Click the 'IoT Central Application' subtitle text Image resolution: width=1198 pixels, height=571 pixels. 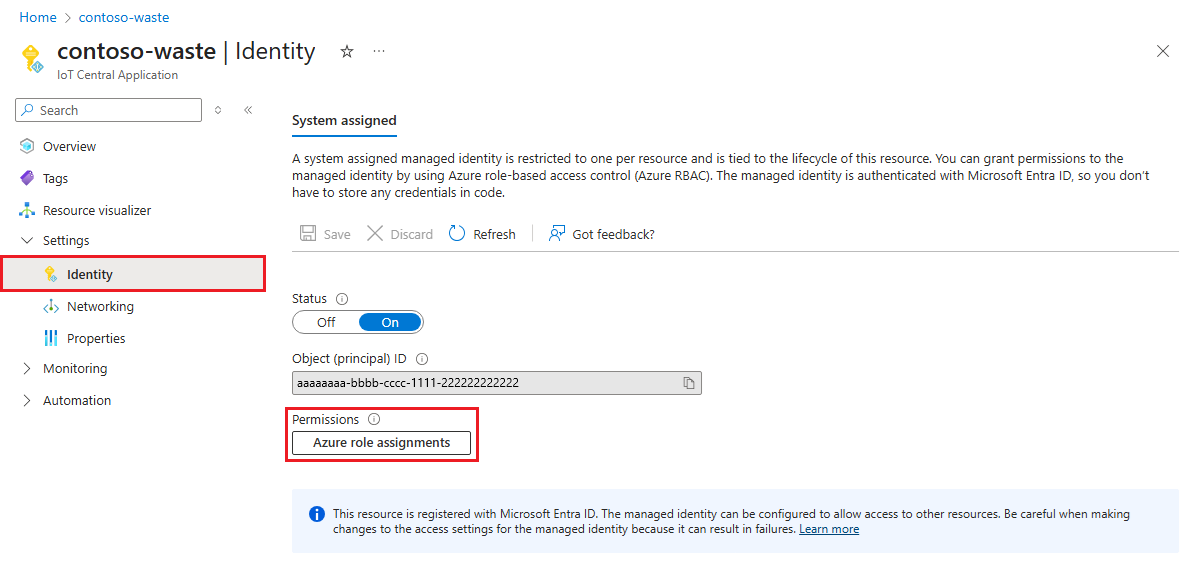(x=118, y=75)
